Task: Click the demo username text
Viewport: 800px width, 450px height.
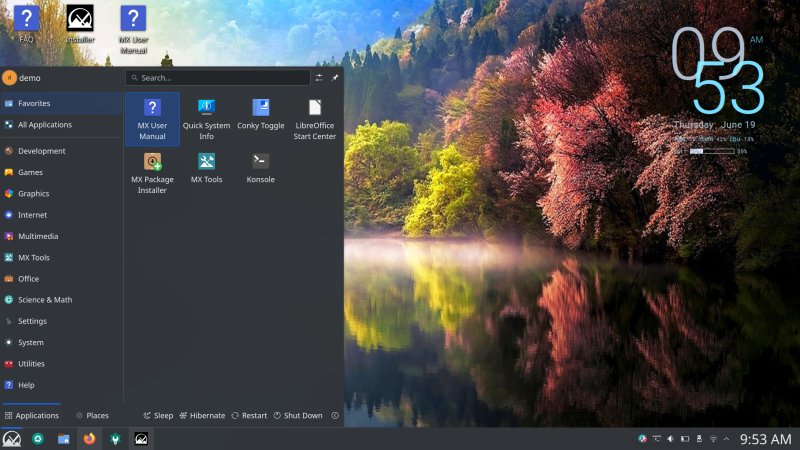Action: (30, 78)
